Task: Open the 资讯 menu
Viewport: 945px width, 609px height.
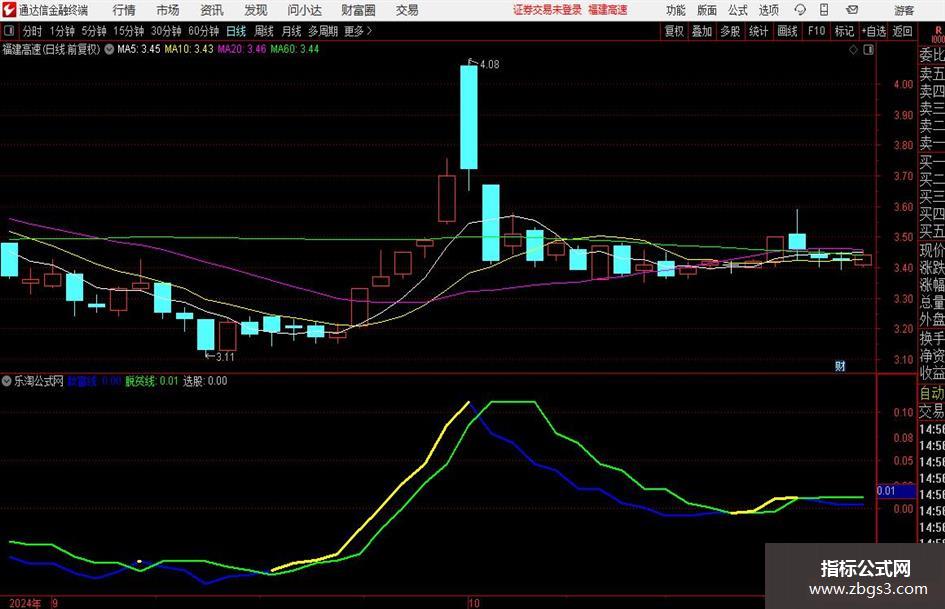Action: [x=212, y=10]
